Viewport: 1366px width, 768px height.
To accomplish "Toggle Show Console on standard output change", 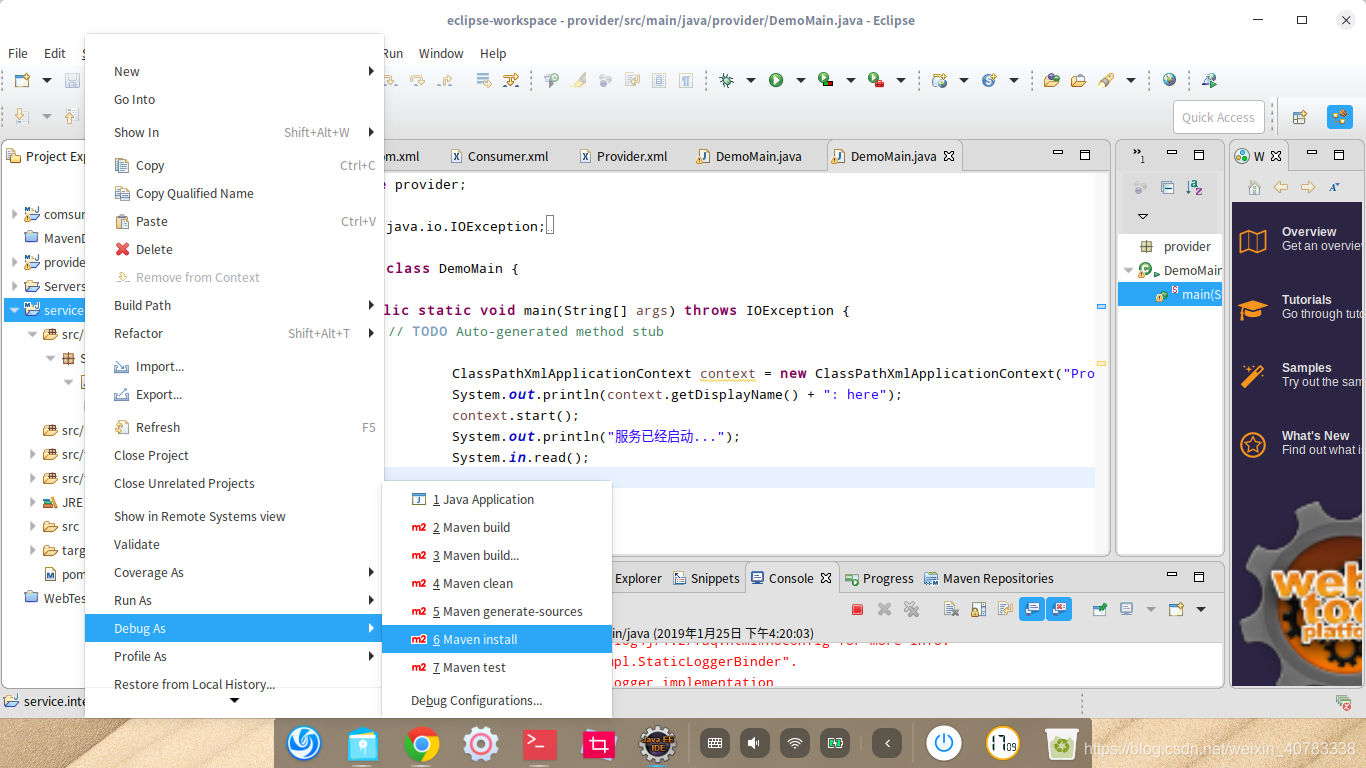I will click(x=1032, y=609).
